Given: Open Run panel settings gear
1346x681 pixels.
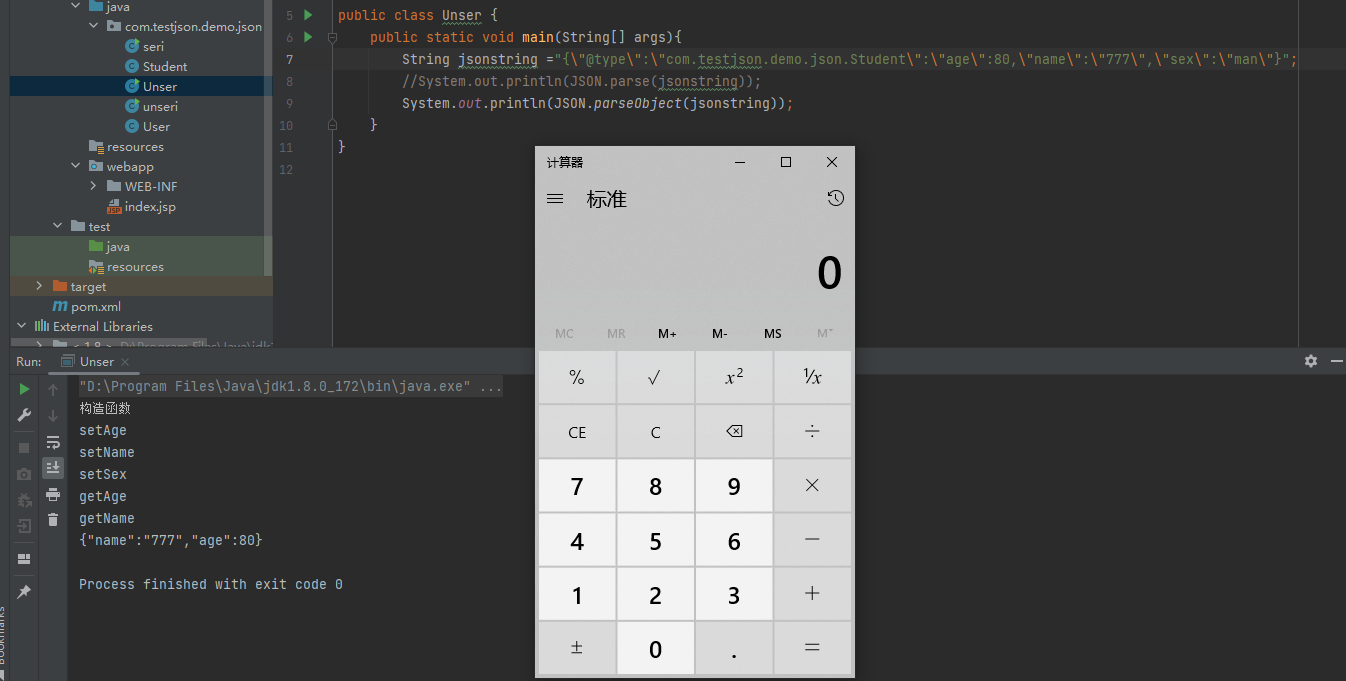Looking at the screenshot, I should 1311,361.
